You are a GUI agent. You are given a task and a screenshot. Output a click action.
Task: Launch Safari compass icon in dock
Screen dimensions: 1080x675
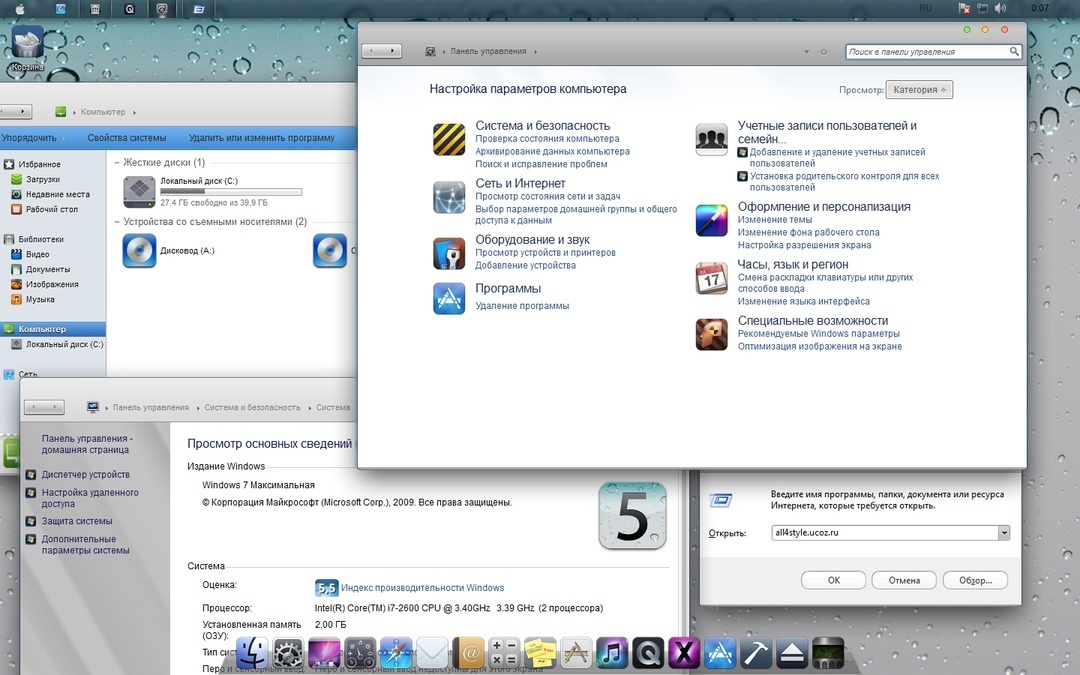pyautogui.click(x=396, y=653)
